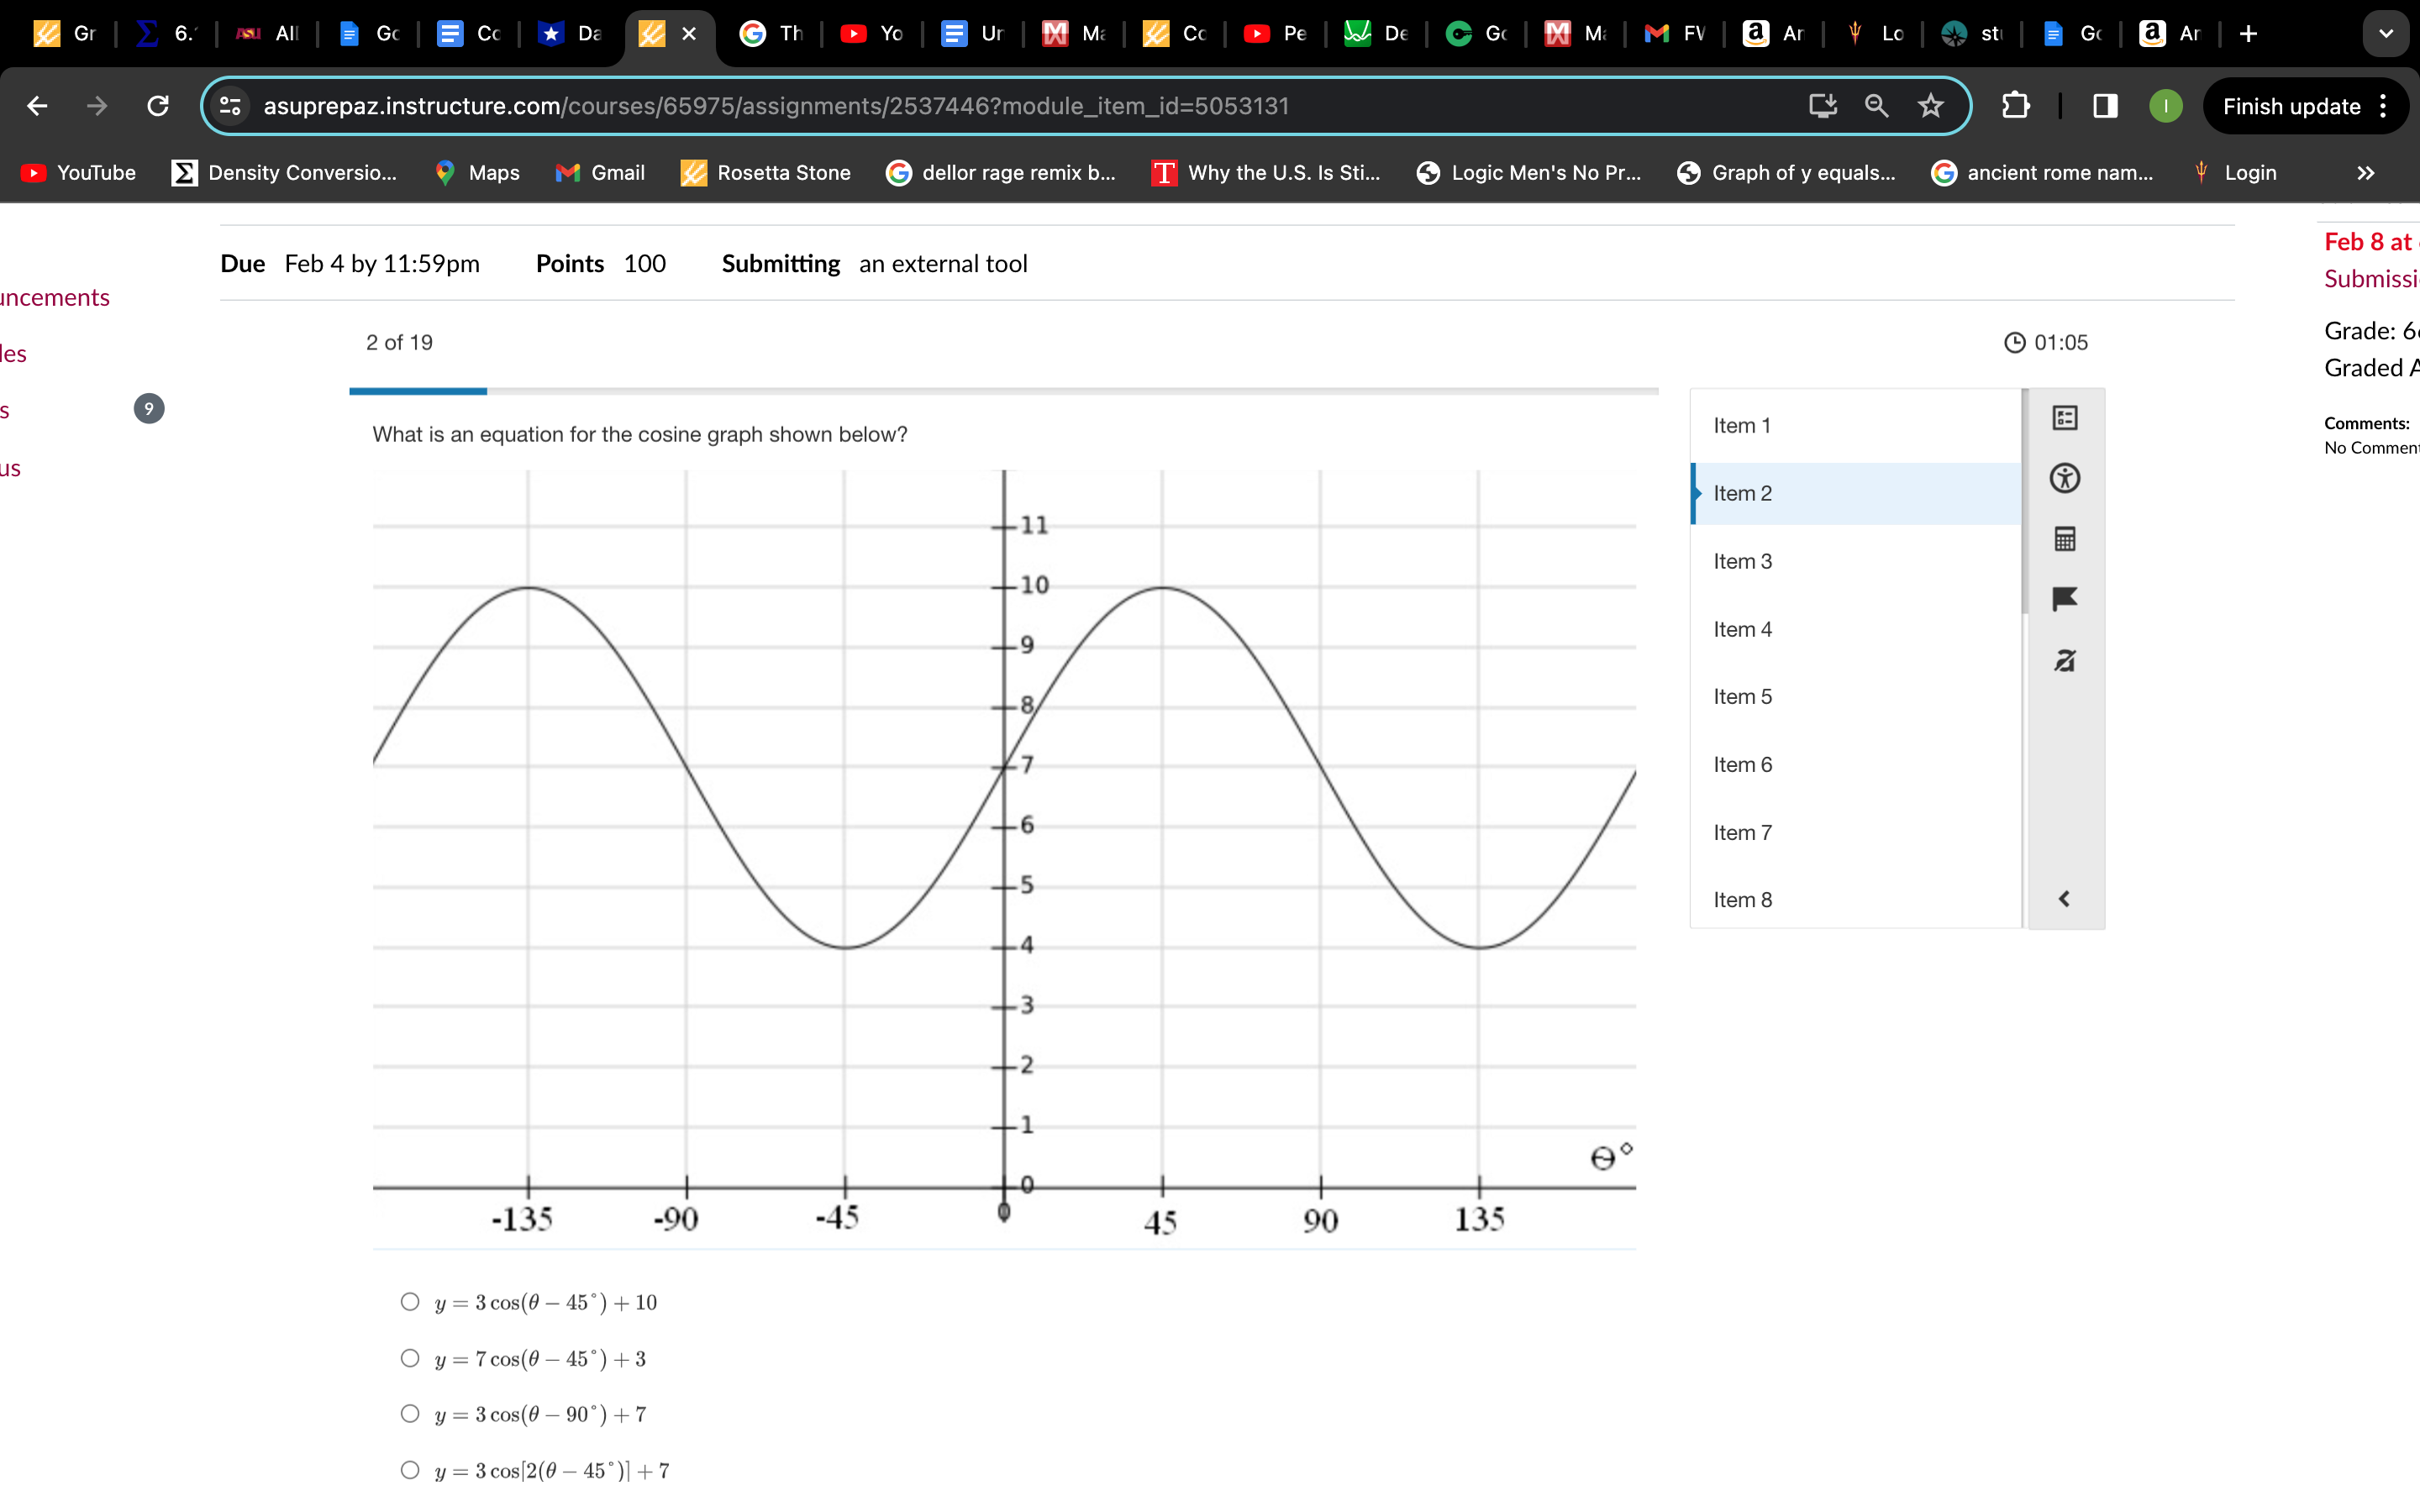The height and width of the screenshot is (1512, 2420).
Task: Select answer y = 7cos(θ − 45°) + 3
Action: tap(410, 1358)
